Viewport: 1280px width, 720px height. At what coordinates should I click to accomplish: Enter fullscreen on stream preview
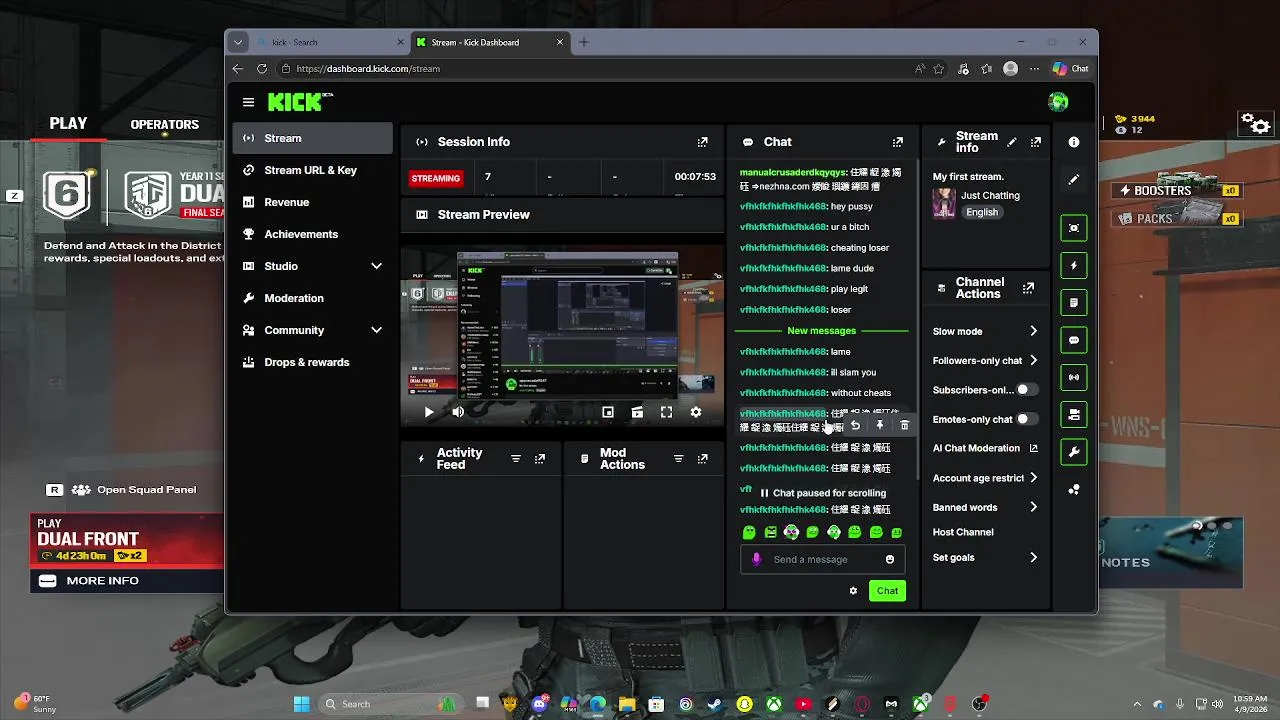coord(667,412)
